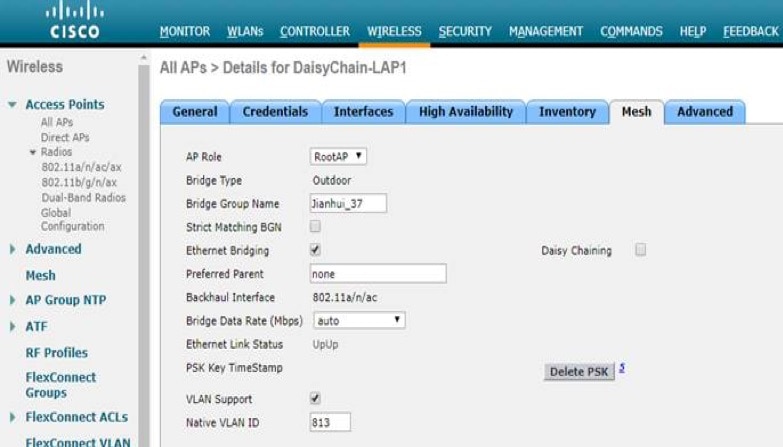Open Global Configuration link
This screenshot has height=447, width=783.
72,219
